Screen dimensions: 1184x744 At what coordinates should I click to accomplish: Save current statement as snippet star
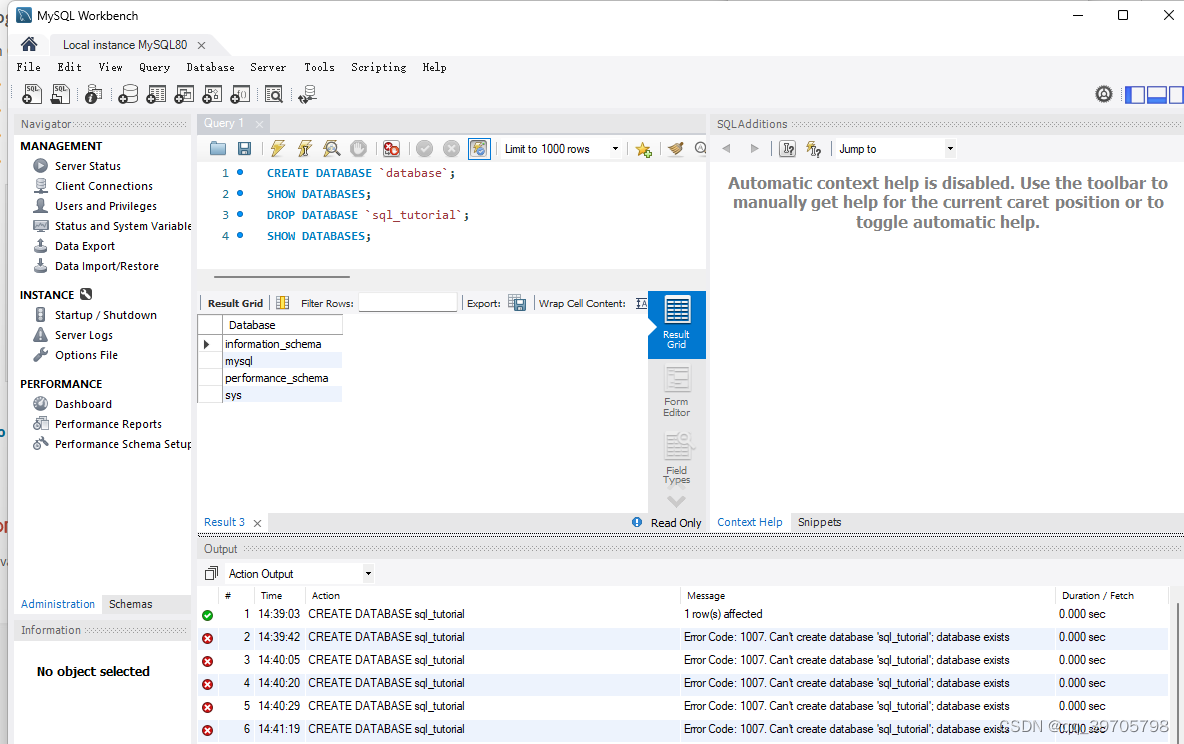[643, 149]
